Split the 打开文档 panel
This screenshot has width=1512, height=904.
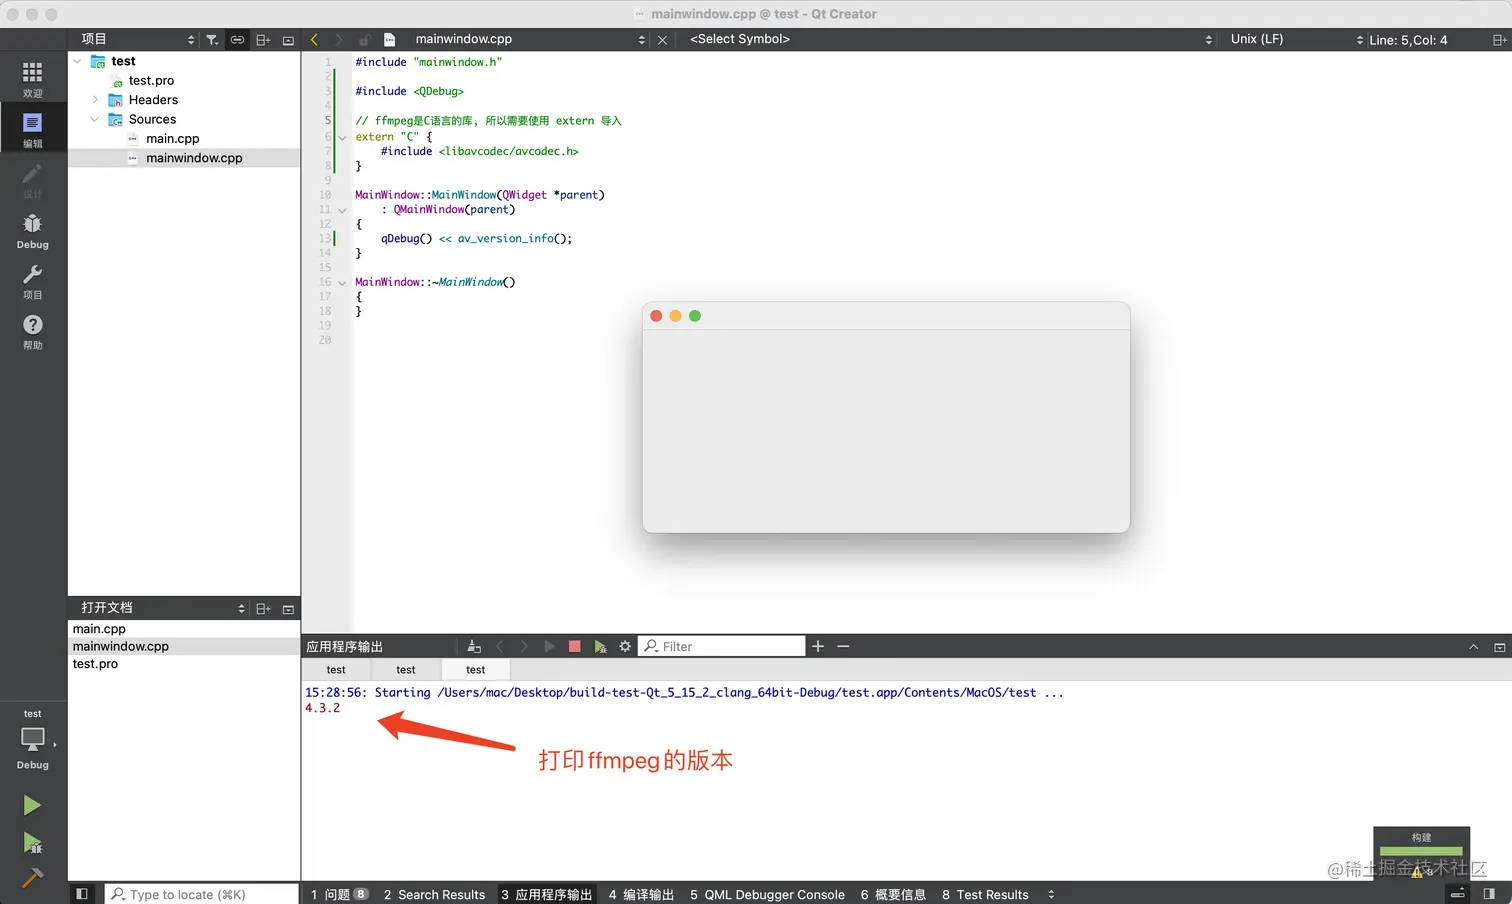pos(263,609)
